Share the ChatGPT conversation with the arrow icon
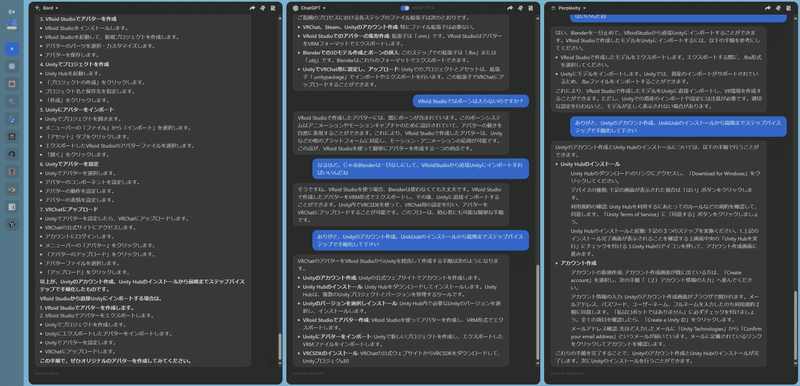800x386 pixels. coord(510,8)
